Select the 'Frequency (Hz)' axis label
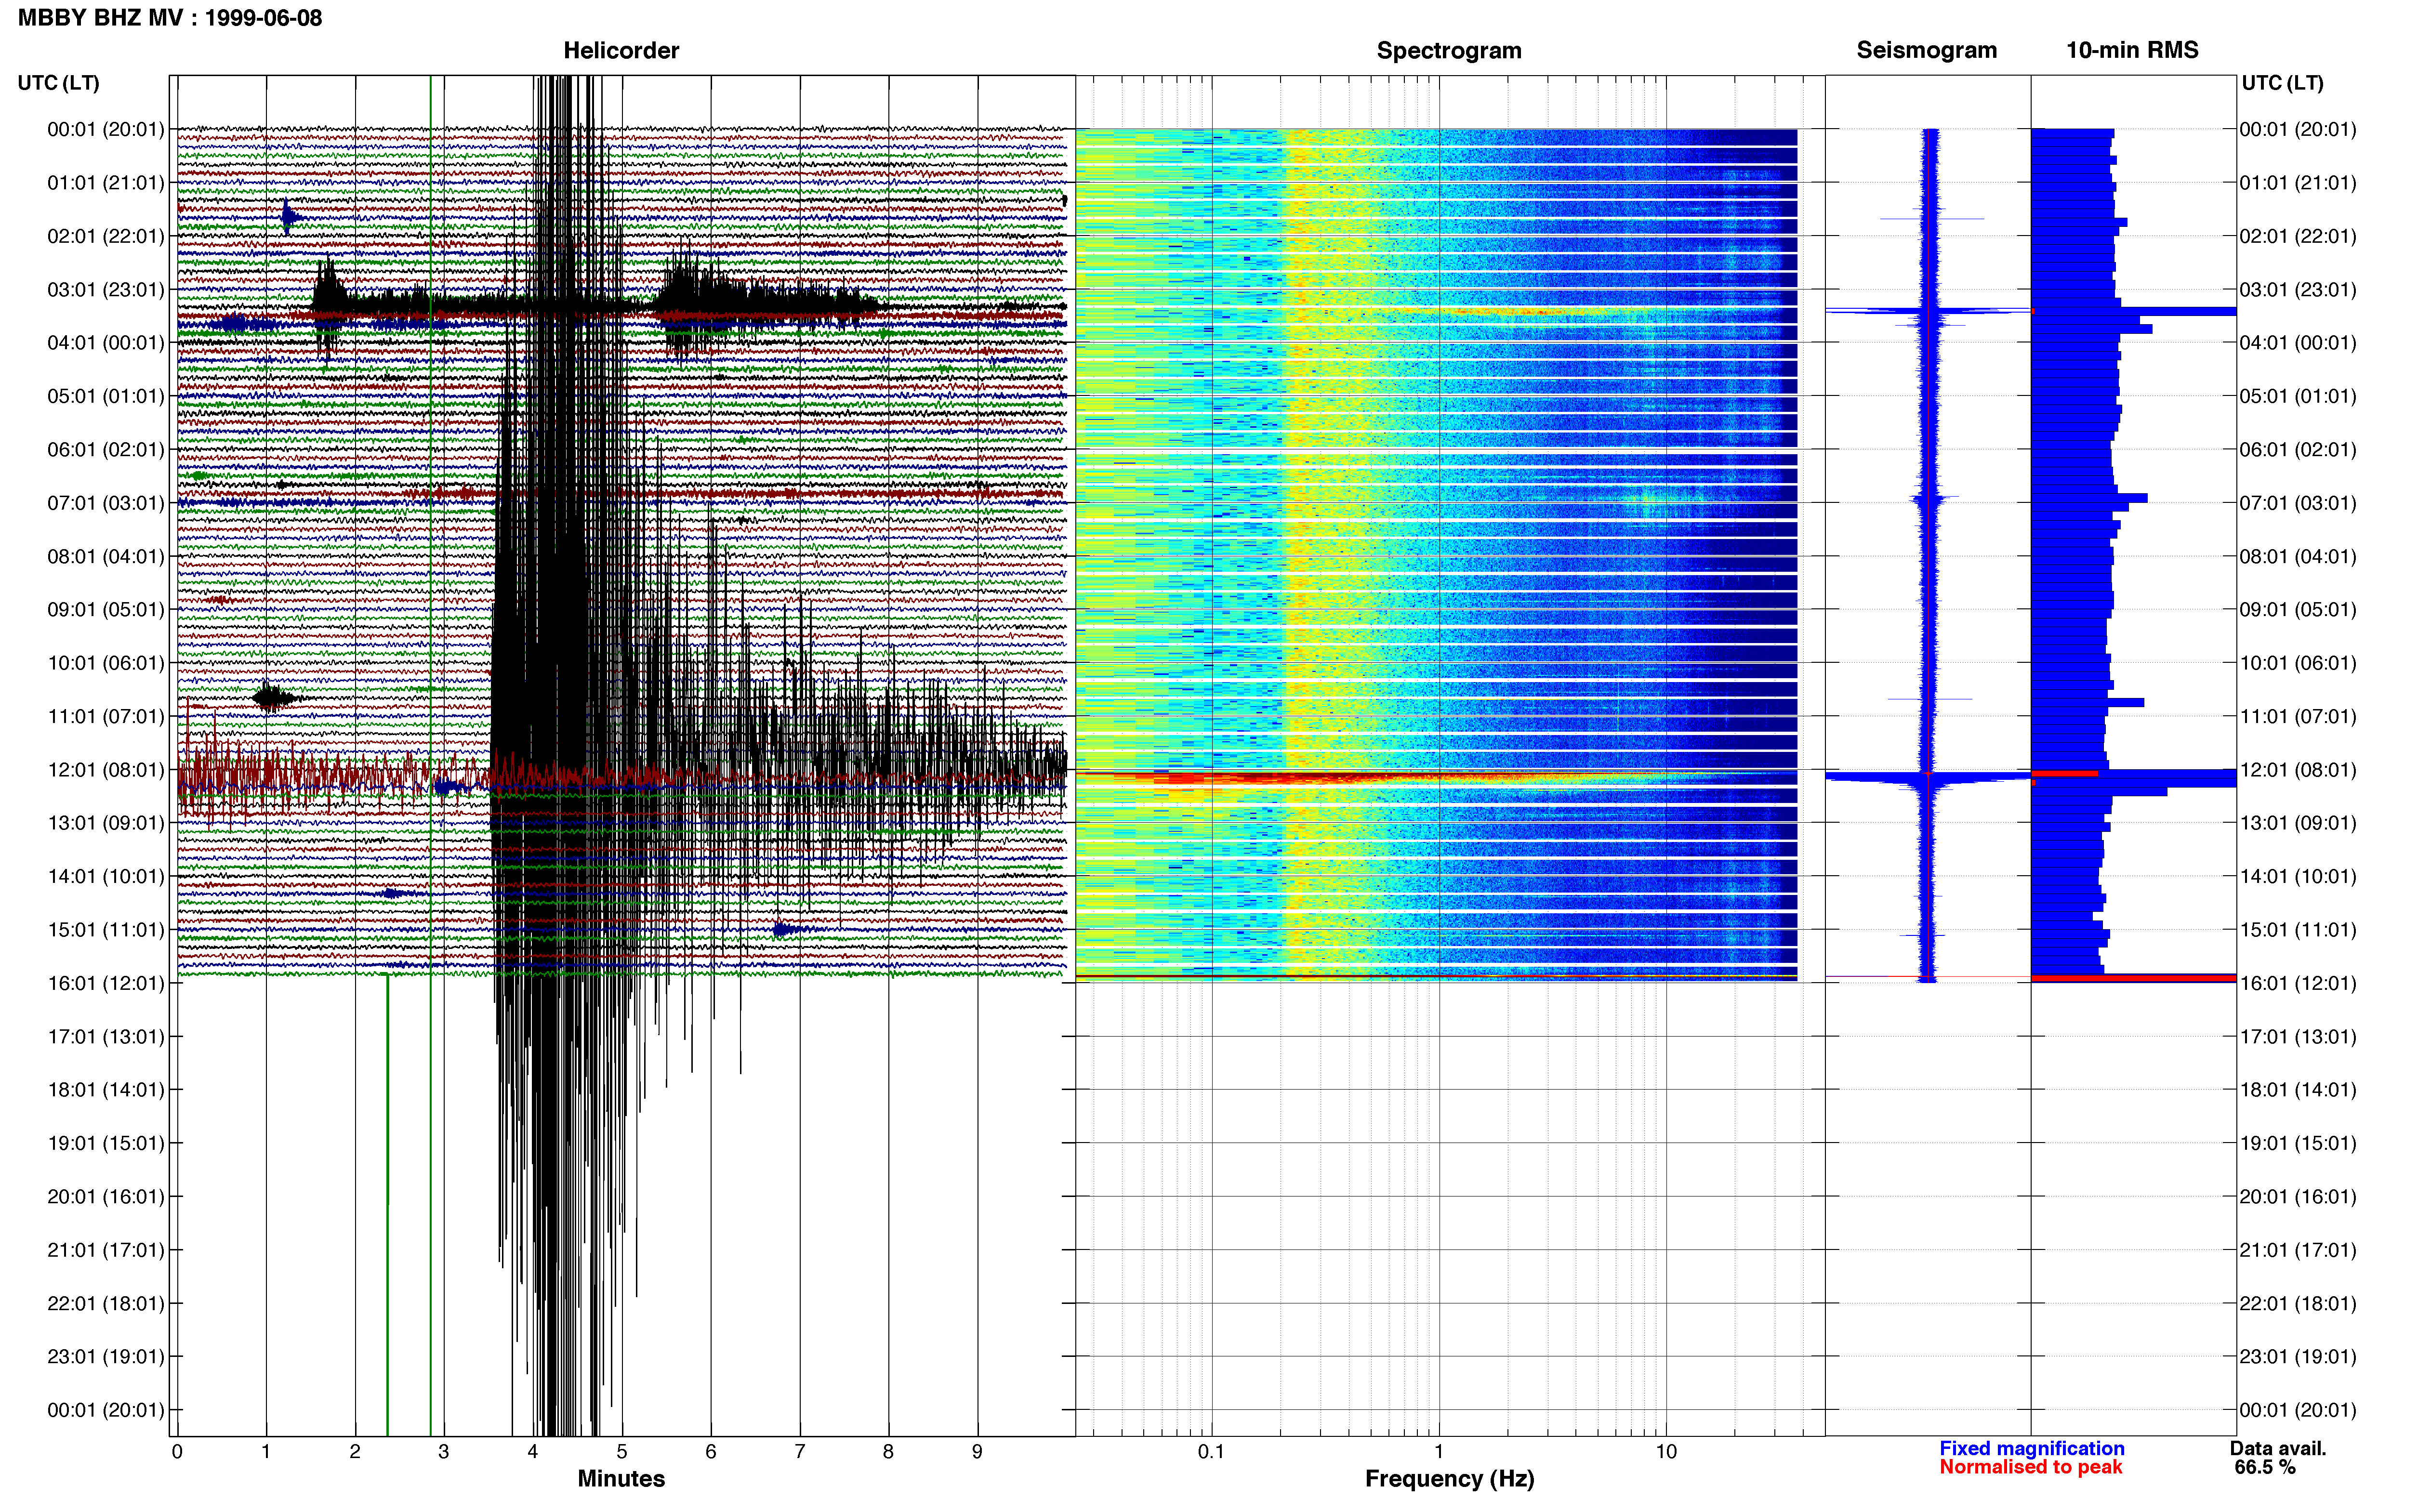 (x=1449, y=1478)
